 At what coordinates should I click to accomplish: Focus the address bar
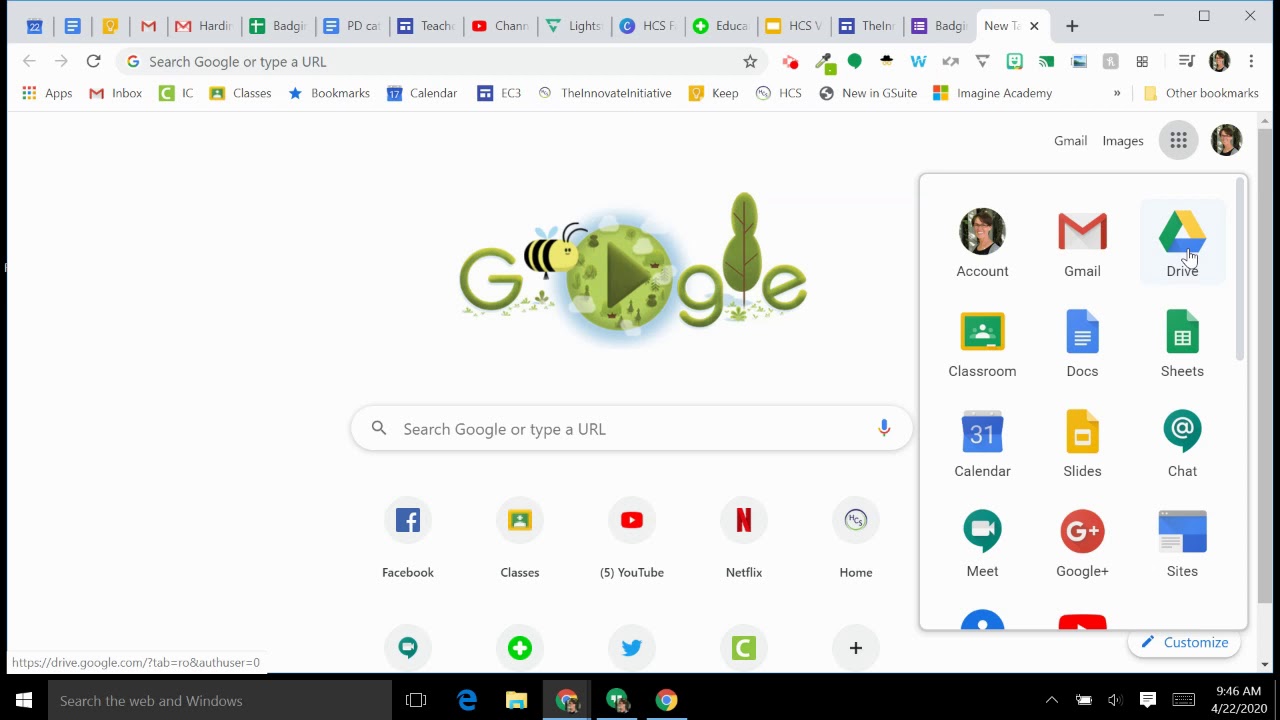(440, 62)
